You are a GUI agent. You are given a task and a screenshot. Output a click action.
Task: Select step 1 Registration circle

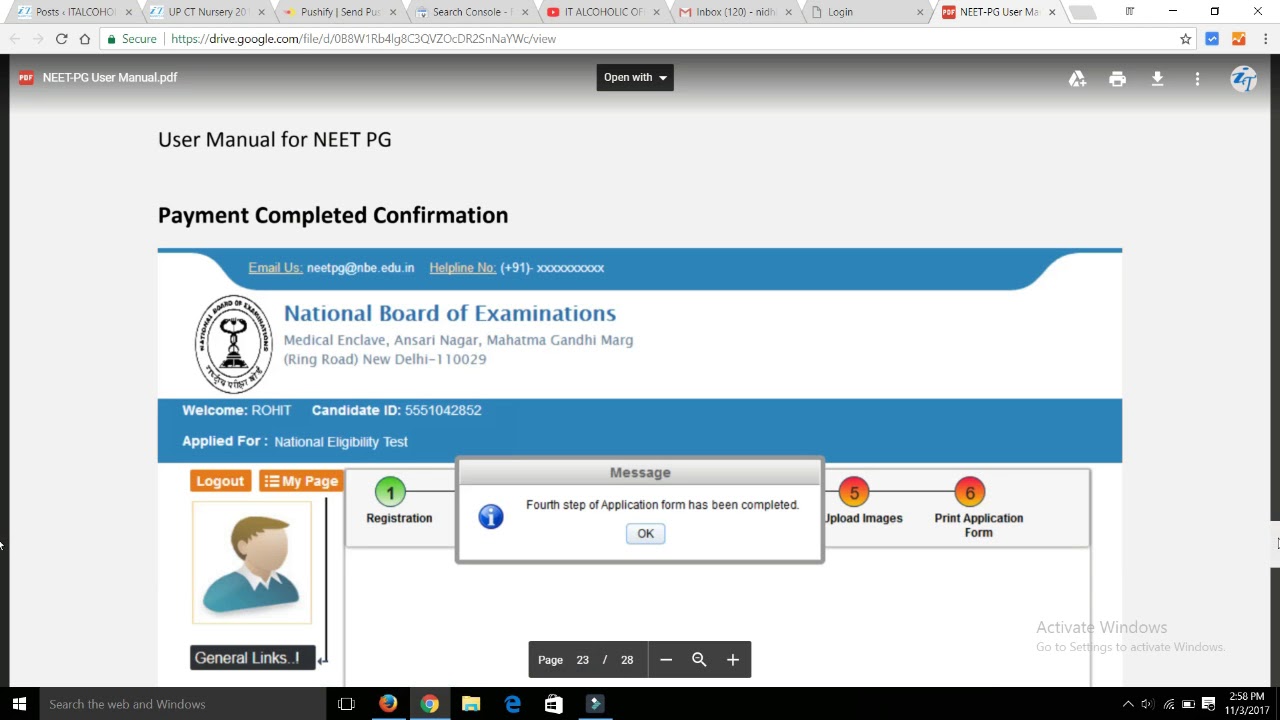390,492
